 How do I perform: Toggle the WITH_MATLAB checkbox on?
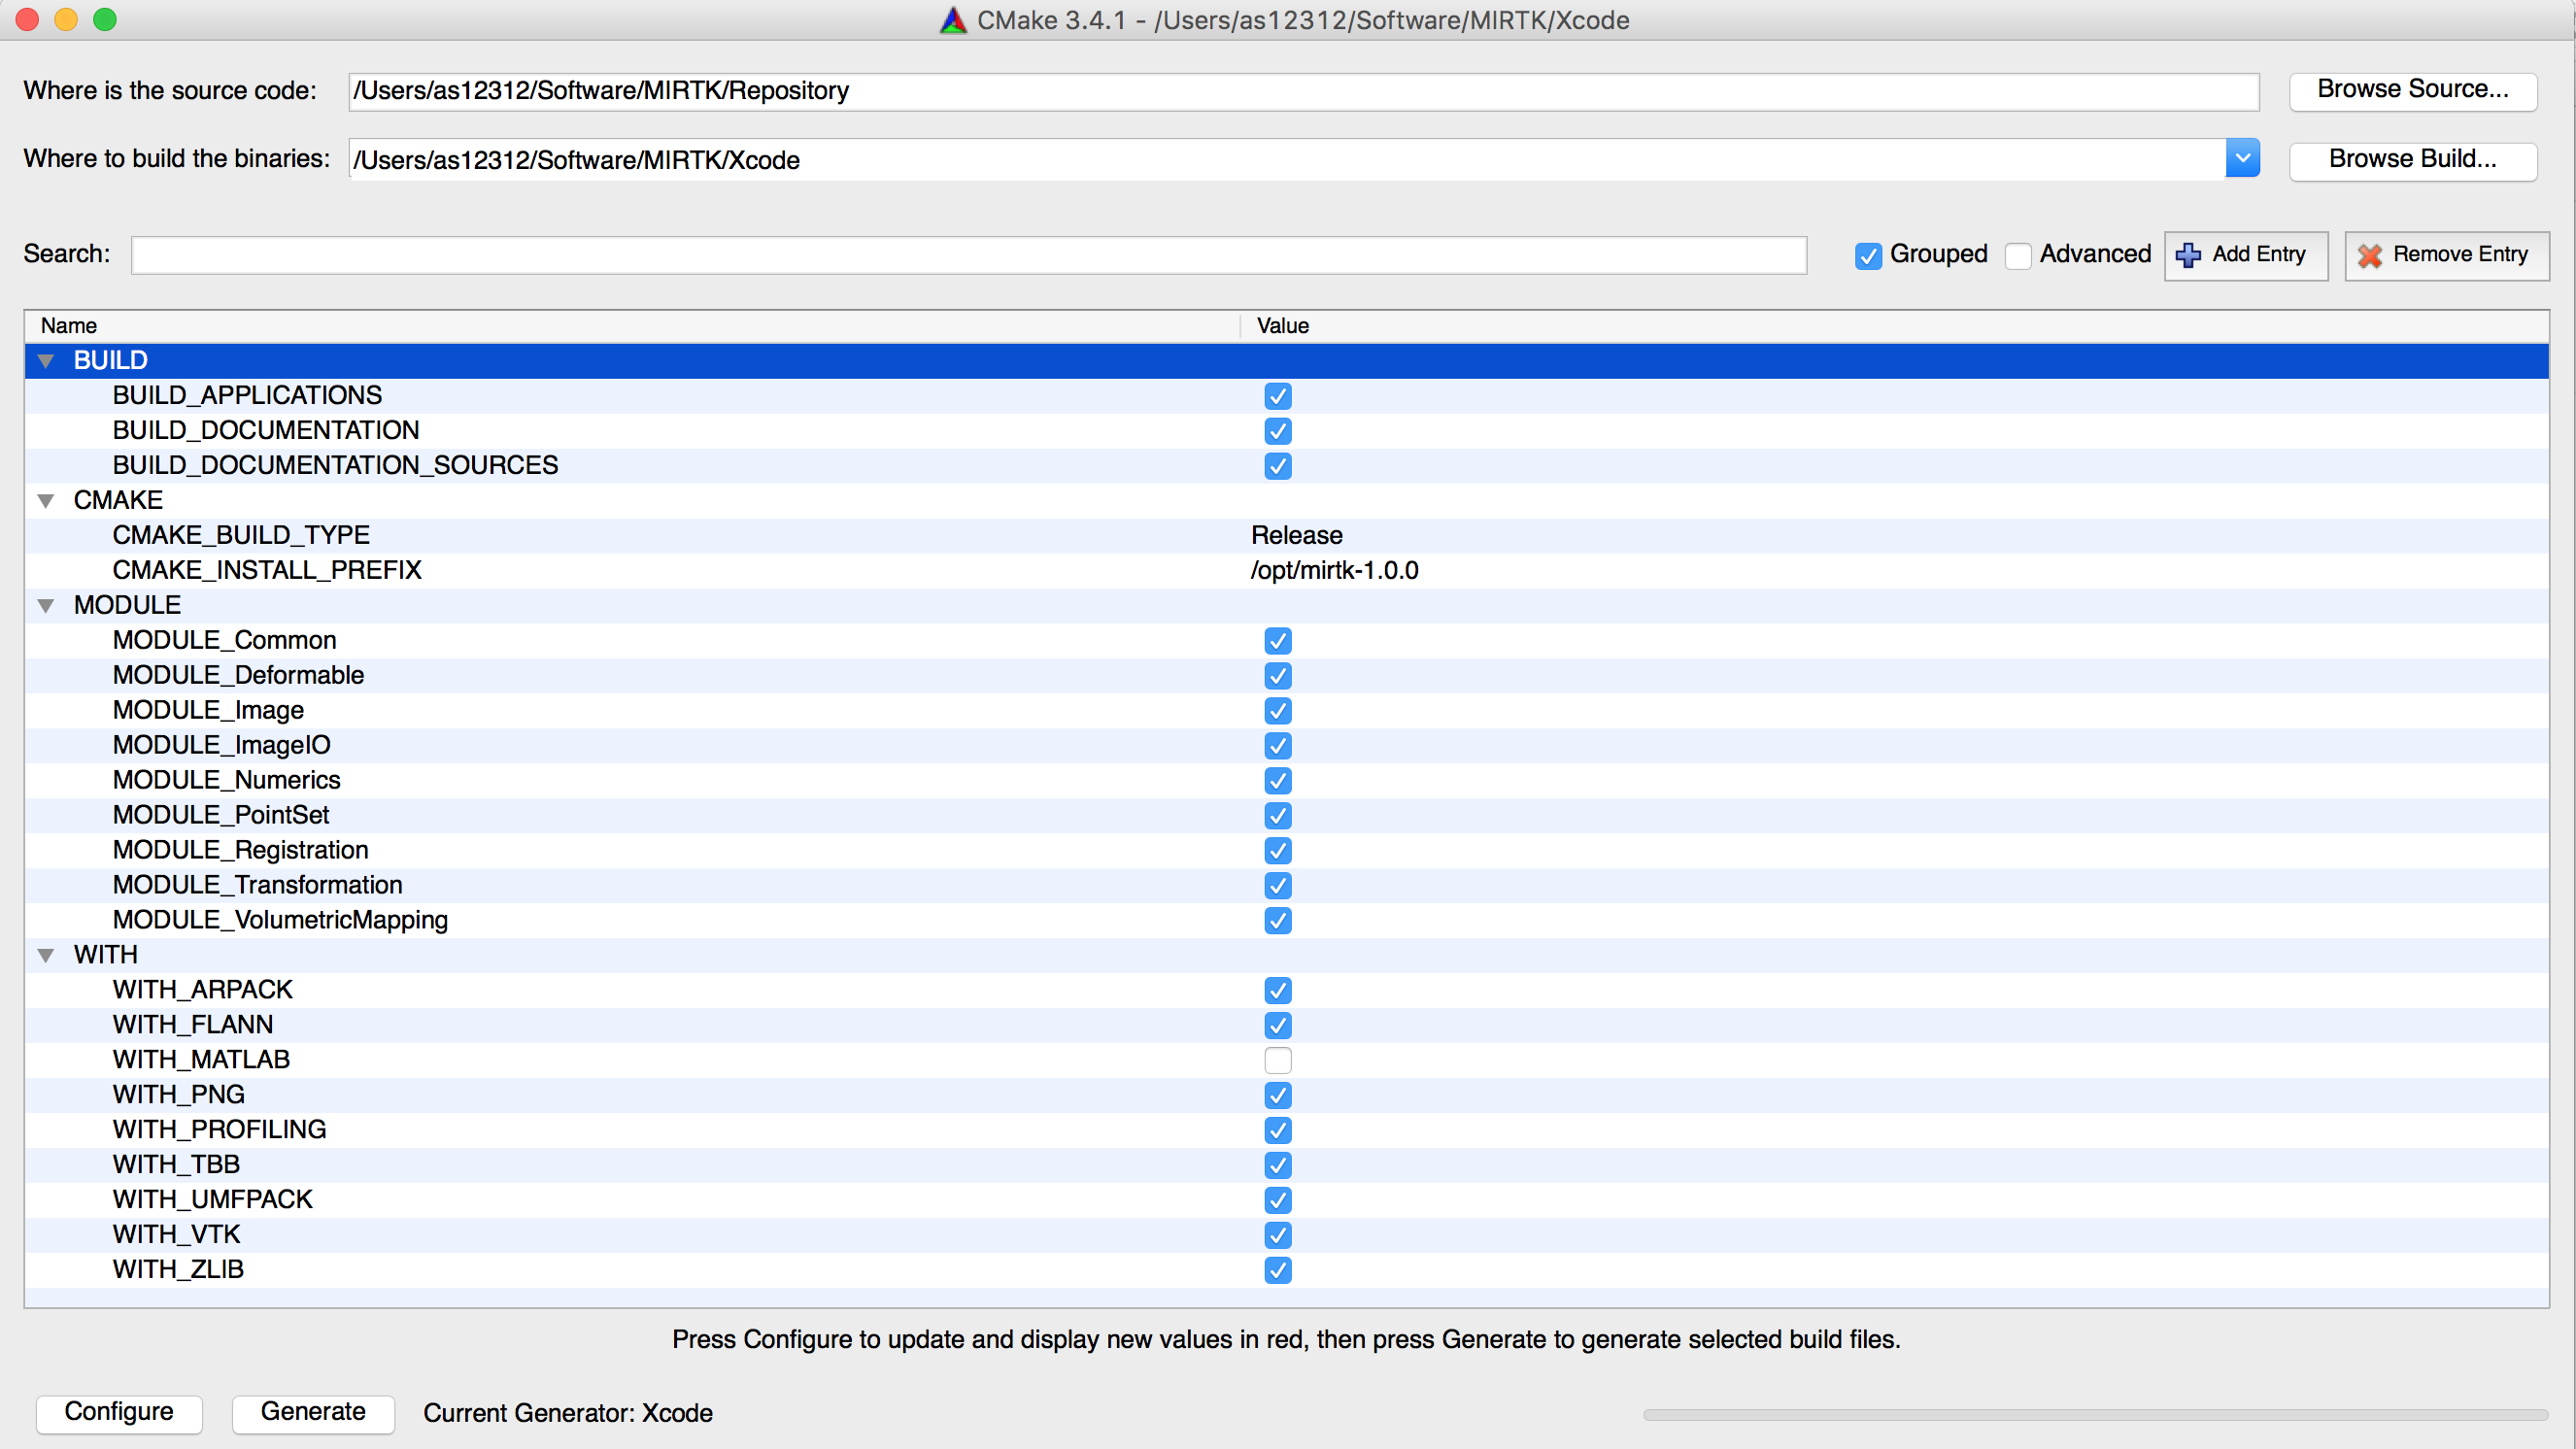pyautogui.click(x=1277, y=1058)
